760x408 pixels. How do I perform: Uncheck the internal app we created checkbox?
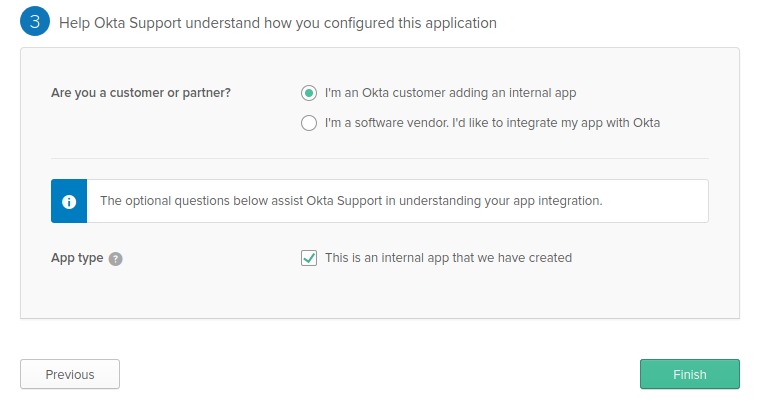pos(309,258)
